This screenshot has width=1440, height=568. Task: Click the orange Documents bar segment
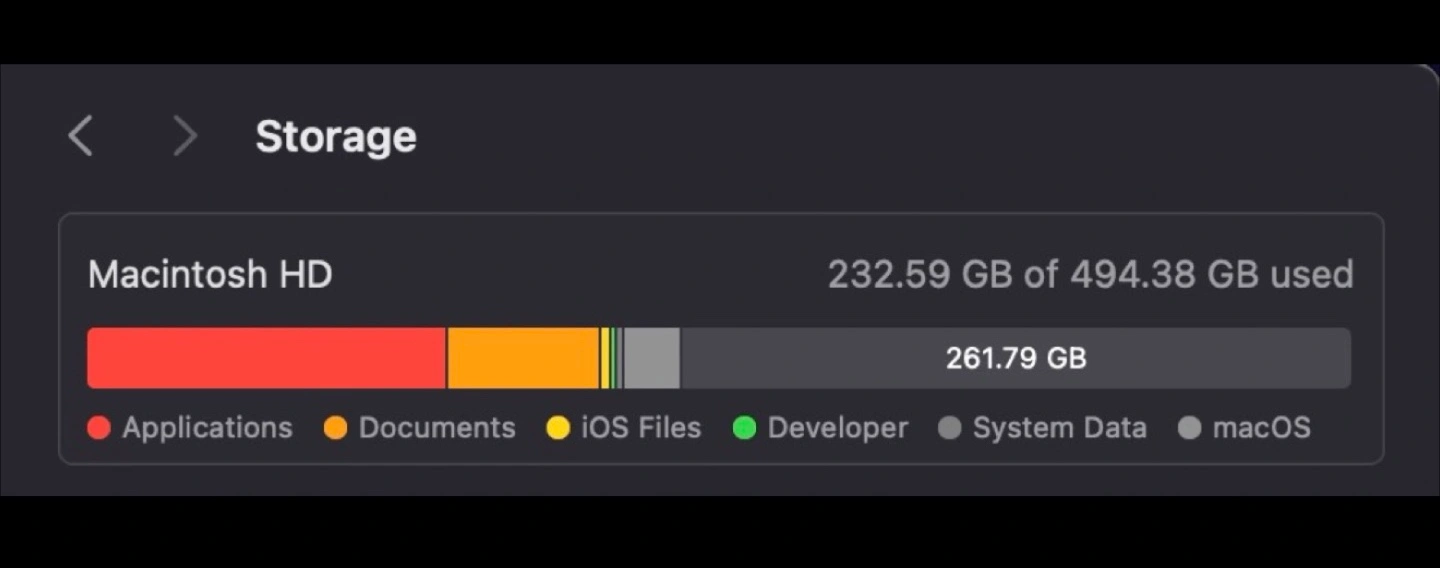point(523,358)
